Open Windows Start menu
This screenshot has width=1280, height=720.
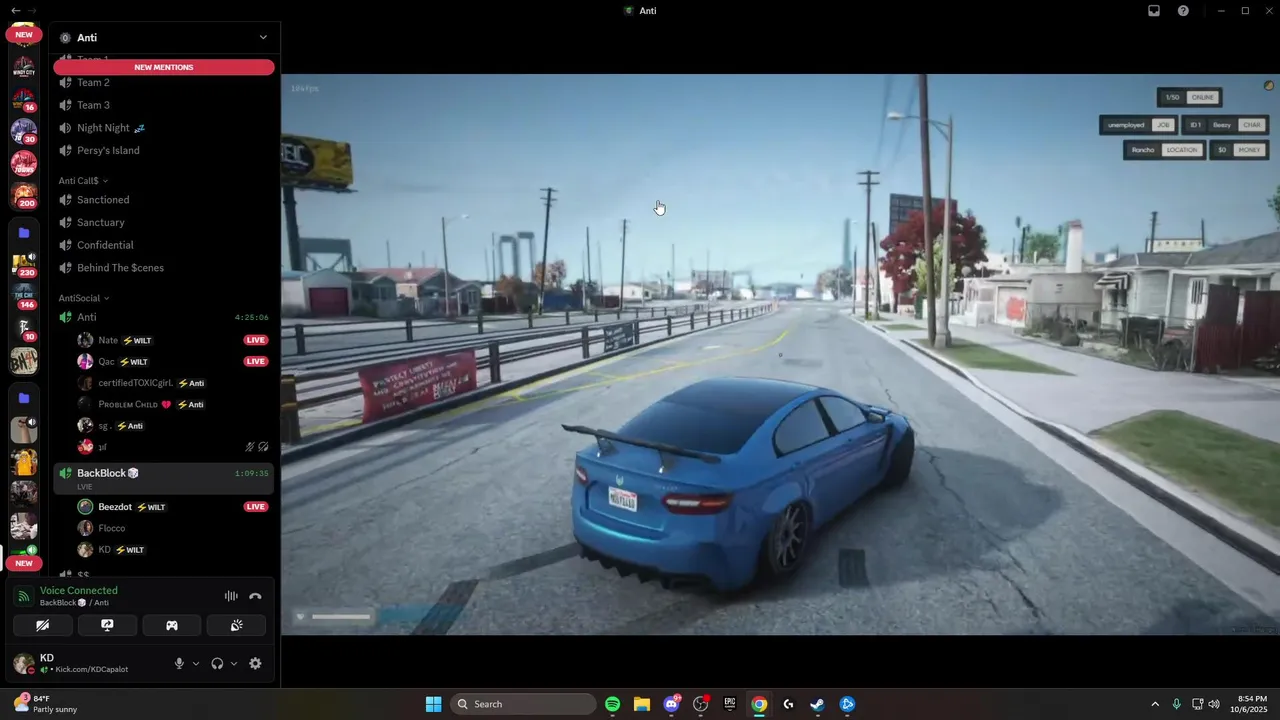(433, 704)
